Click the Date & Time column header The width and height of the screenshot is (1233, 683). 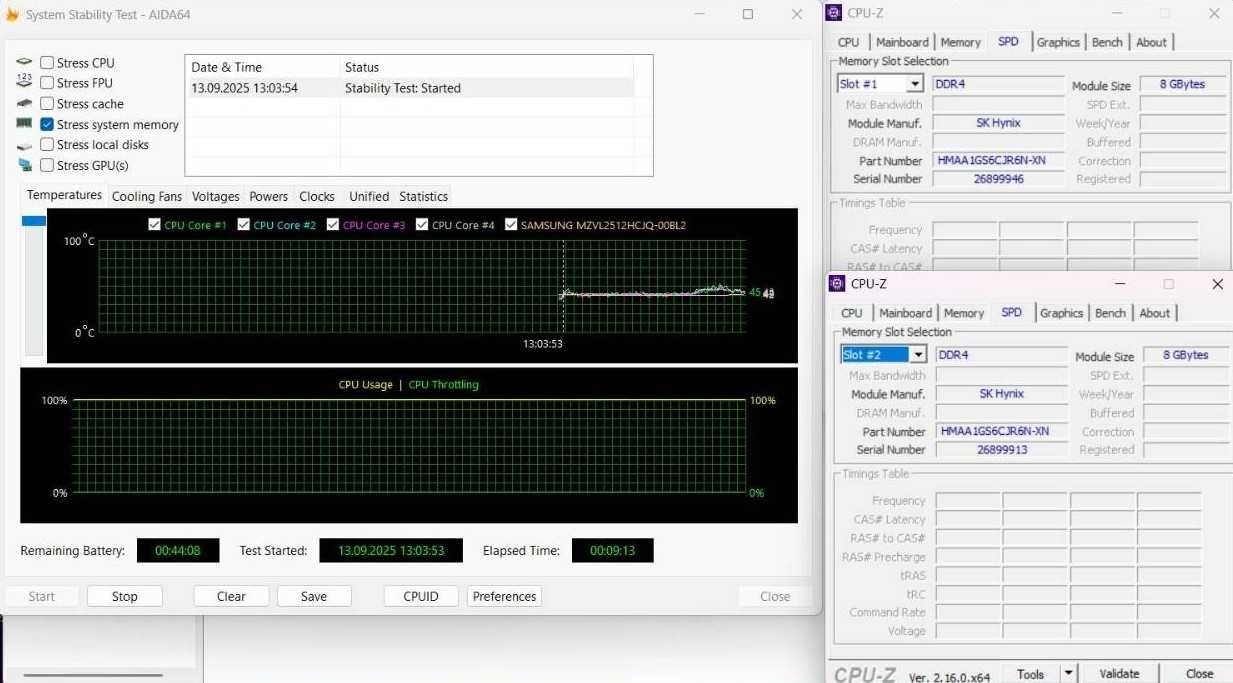(x=263, y=67)
